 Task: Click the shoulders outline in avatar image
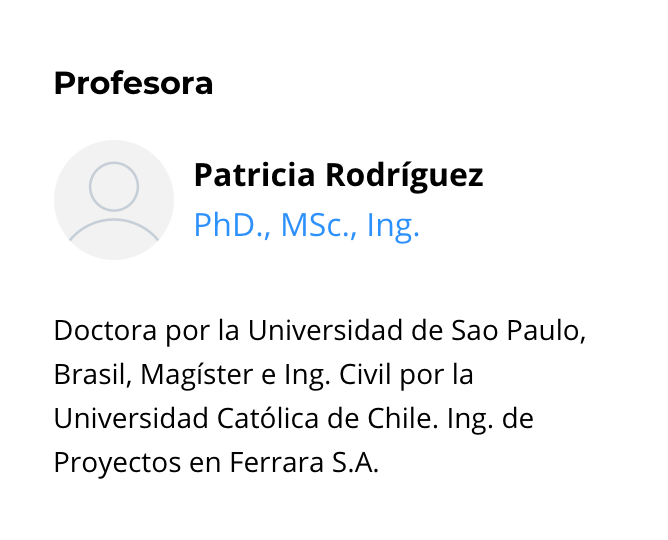(x=114, y=230)
